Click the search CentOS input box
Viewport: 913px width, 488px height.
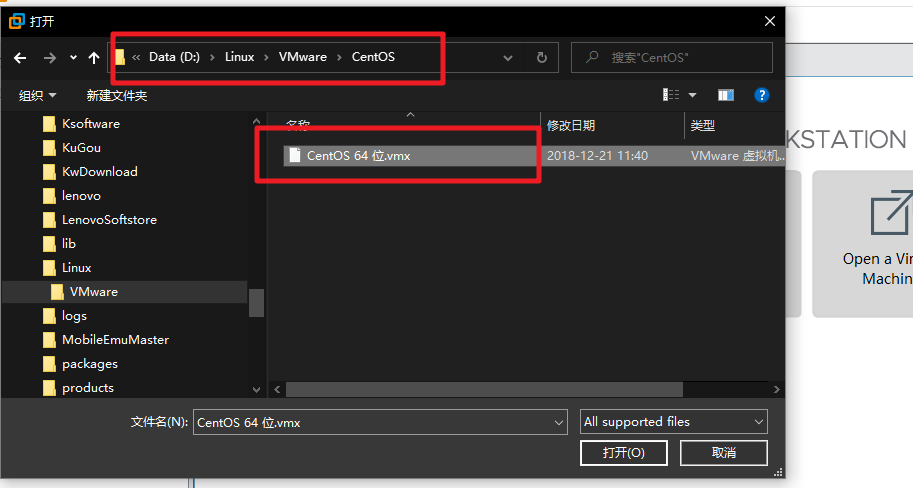(x=672, y=58)
